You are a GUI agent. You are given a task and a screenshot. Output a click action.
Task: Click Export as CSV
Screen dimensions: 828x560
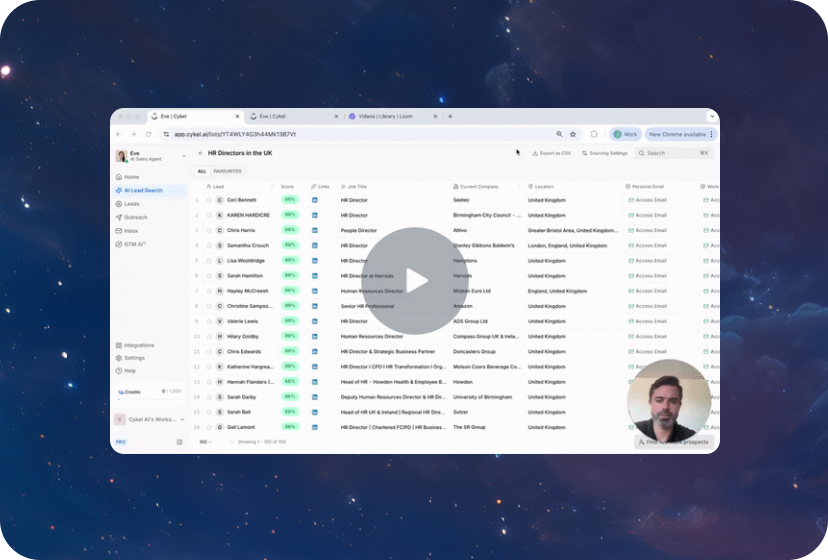tap(551, 153)
